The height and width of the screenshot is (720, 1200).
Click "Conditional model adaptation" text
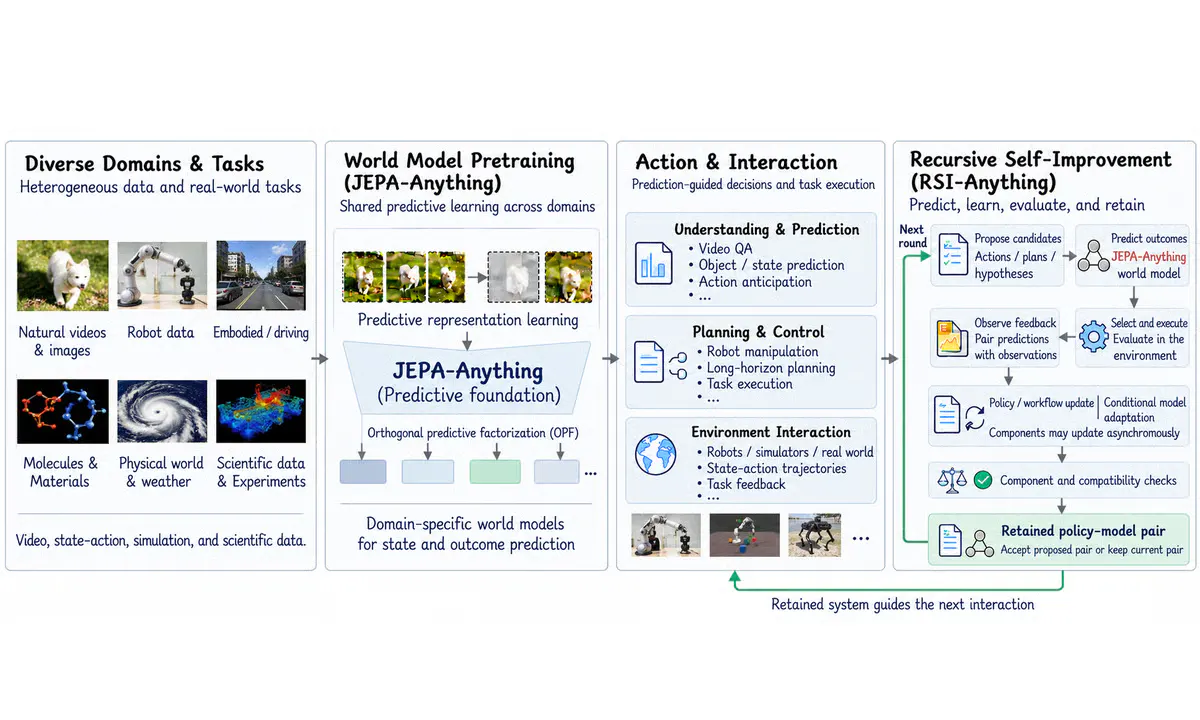[x=1143, y=410]
